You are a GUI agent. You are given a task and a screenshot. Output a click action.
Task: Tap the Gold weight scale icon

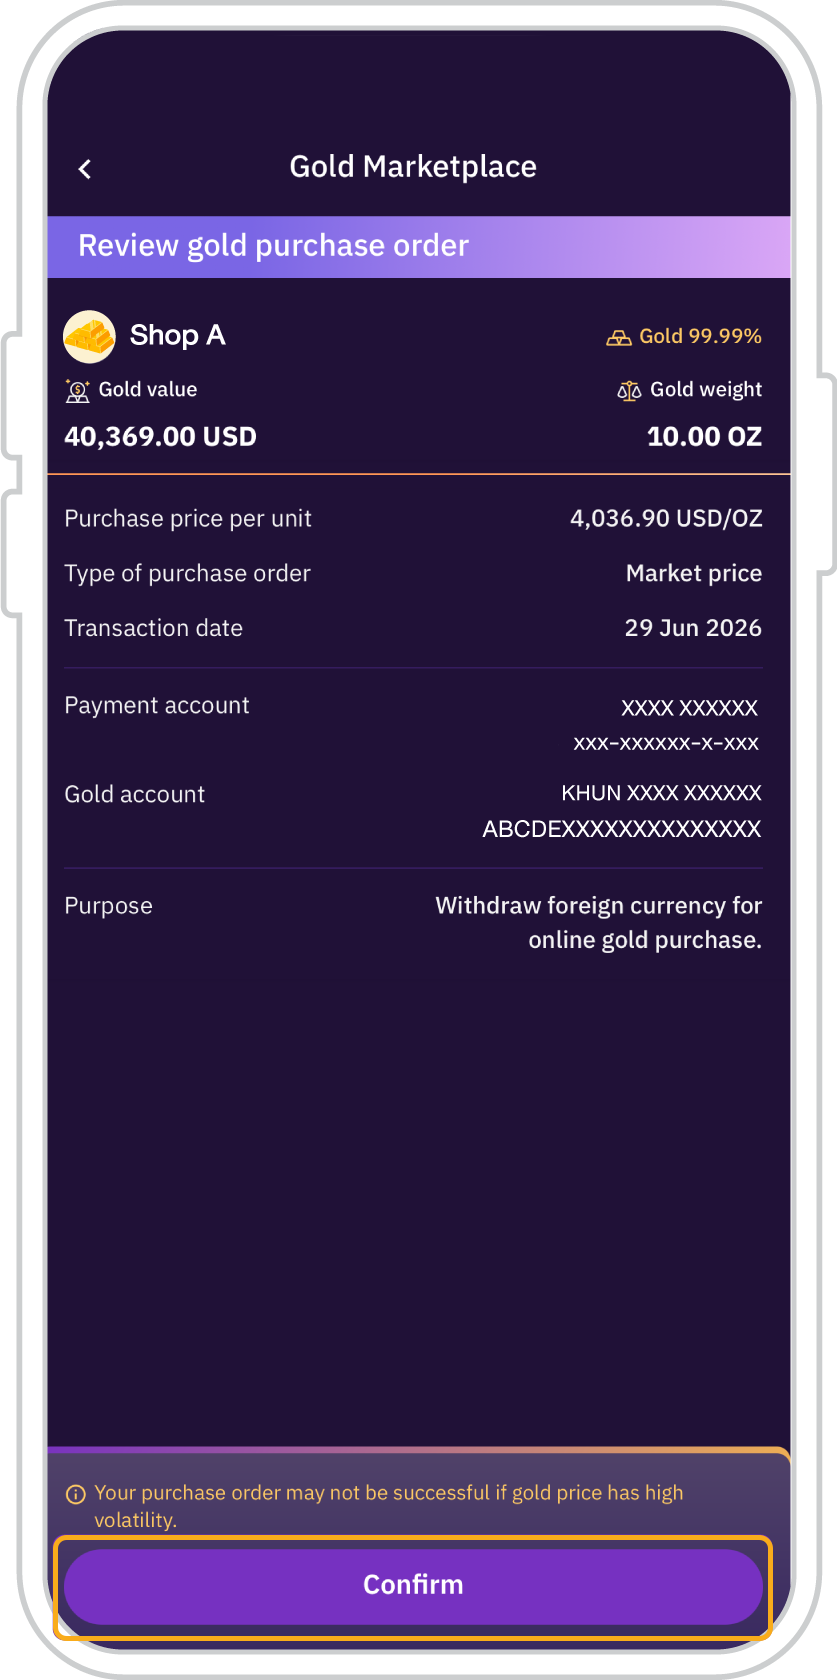tap(629, 390)
